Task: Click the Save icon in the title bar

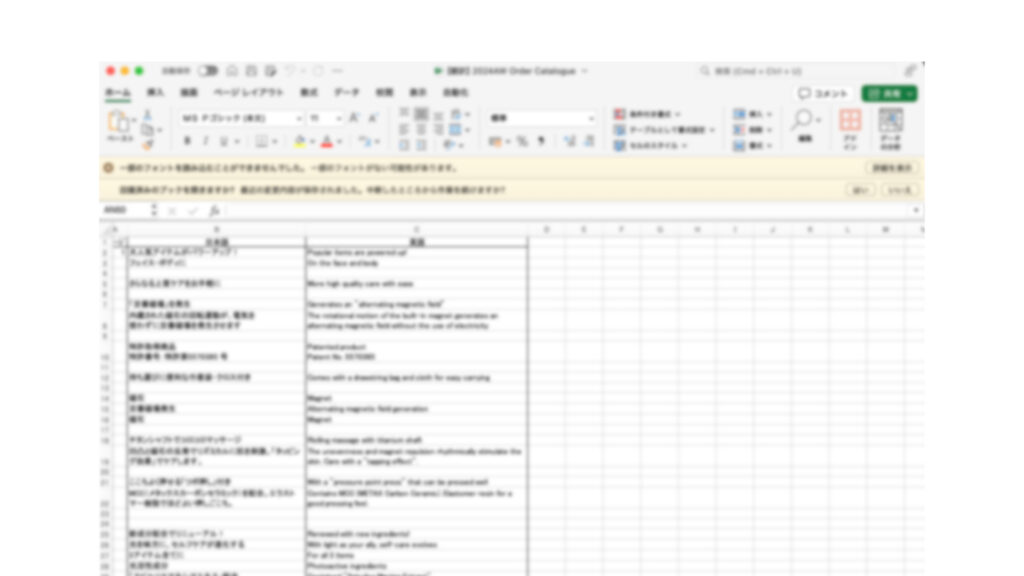Action: point(251,71)
